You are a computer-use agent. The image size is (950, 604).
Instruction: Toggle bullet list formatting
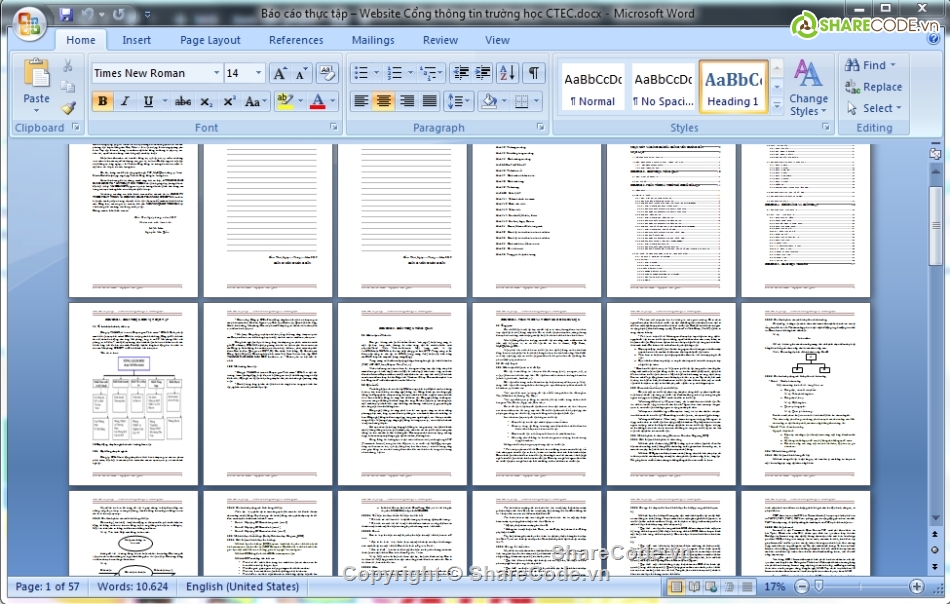click(361, 73)
